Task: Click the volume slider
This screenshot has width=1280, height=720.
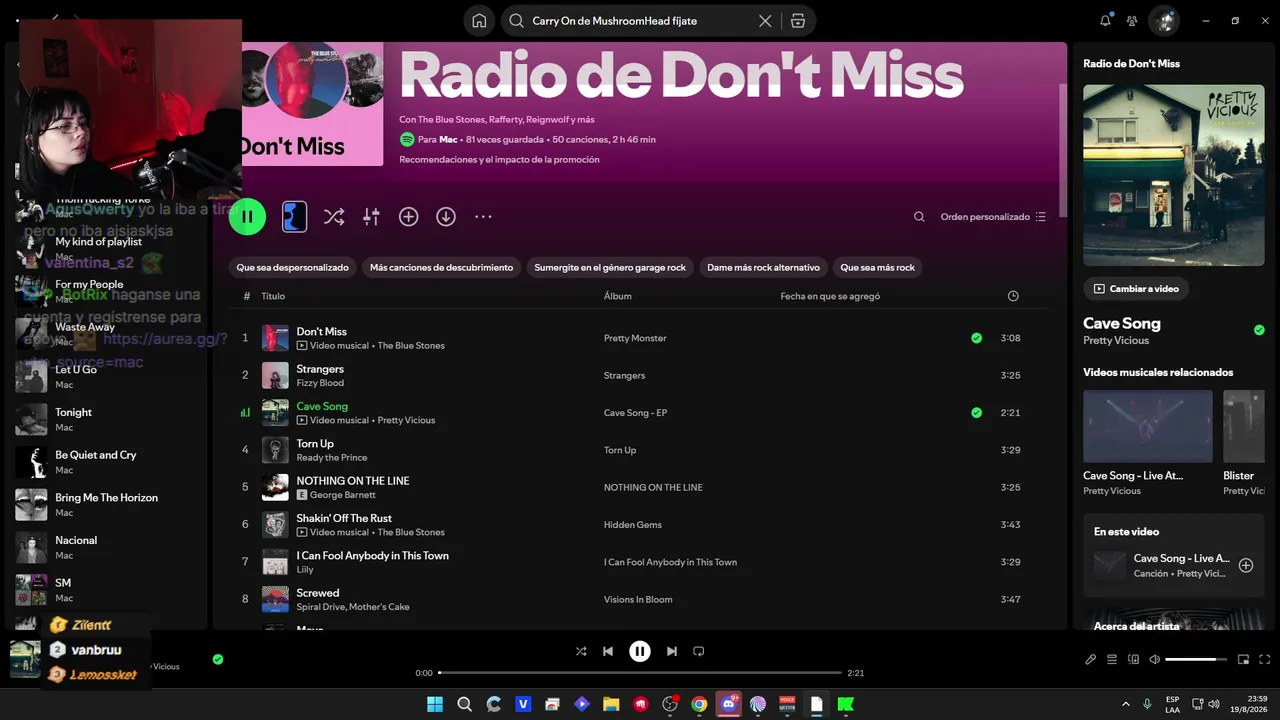Action: pos(1196,659)
